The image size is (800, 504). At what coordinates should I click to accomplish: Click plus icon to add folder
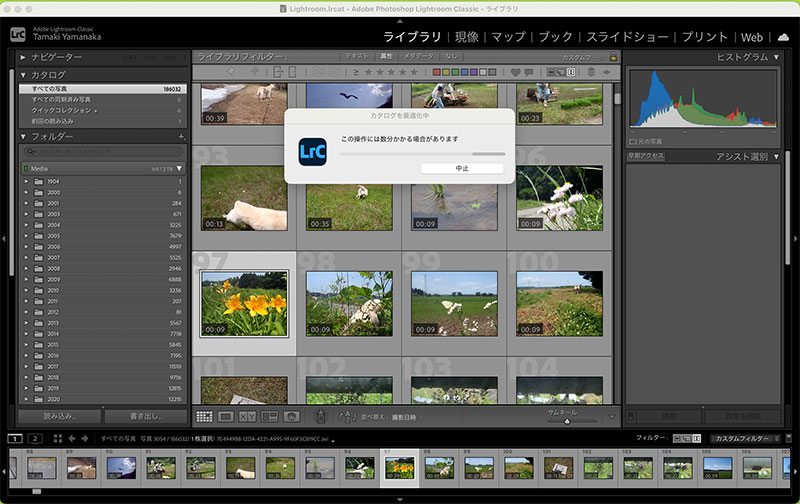[x=181, y=136]
